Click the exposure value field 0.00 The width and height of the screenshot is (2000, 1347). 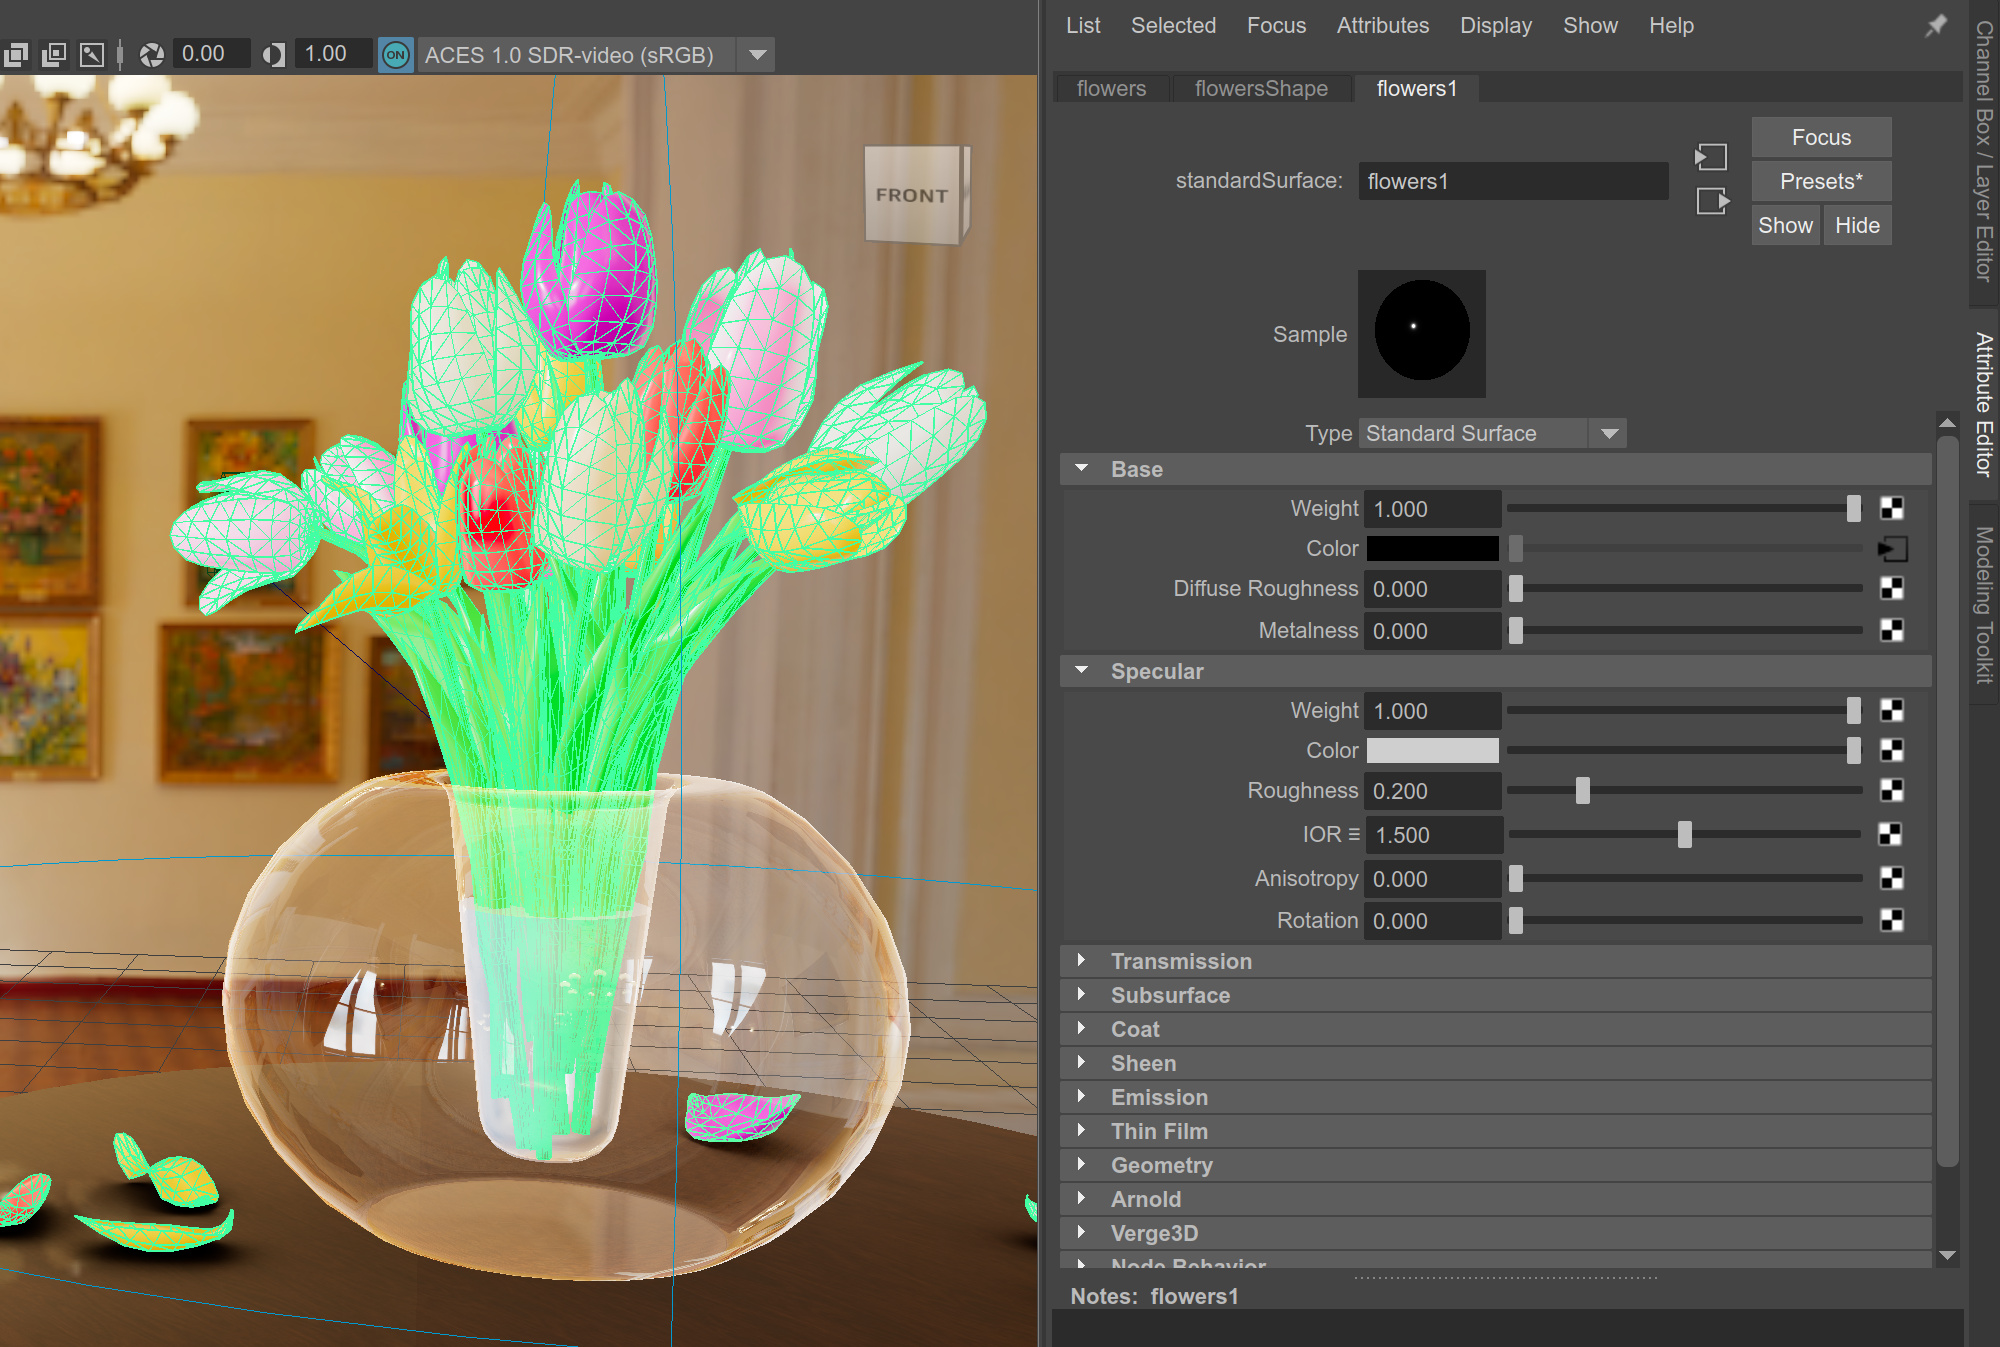[210, 54]
